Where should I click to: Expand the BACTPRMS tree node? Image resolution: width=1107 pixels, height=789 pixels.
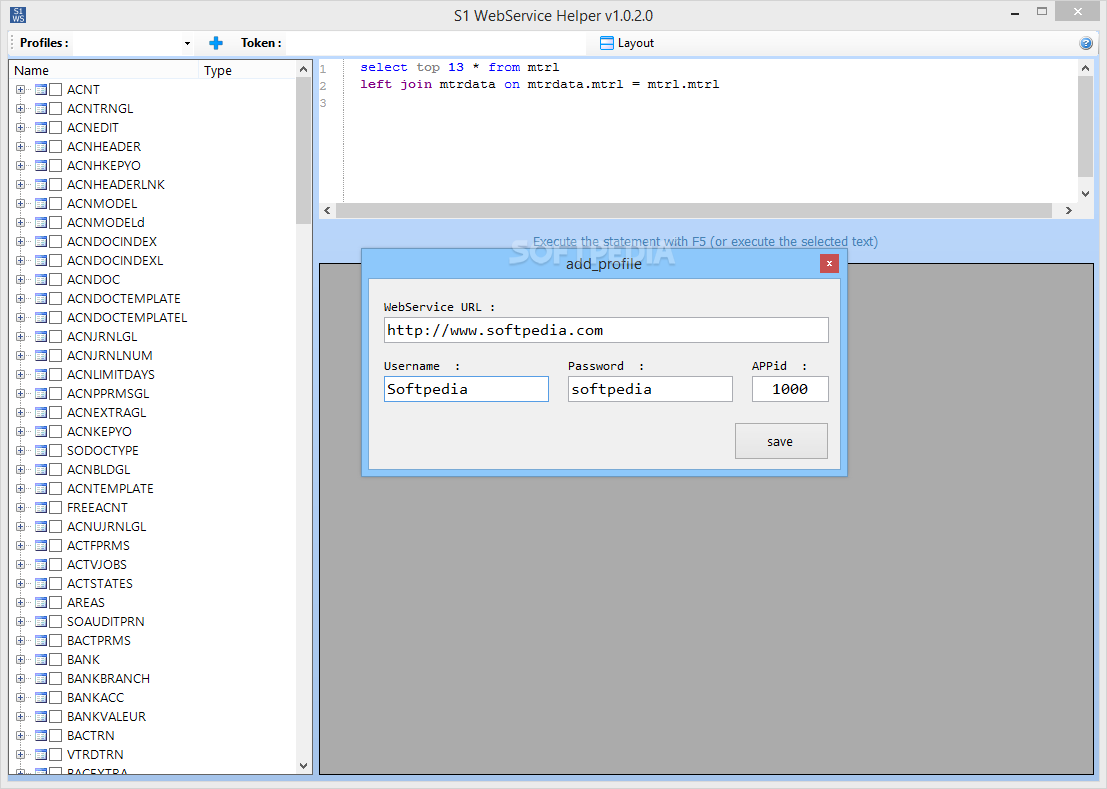point(20,641)
